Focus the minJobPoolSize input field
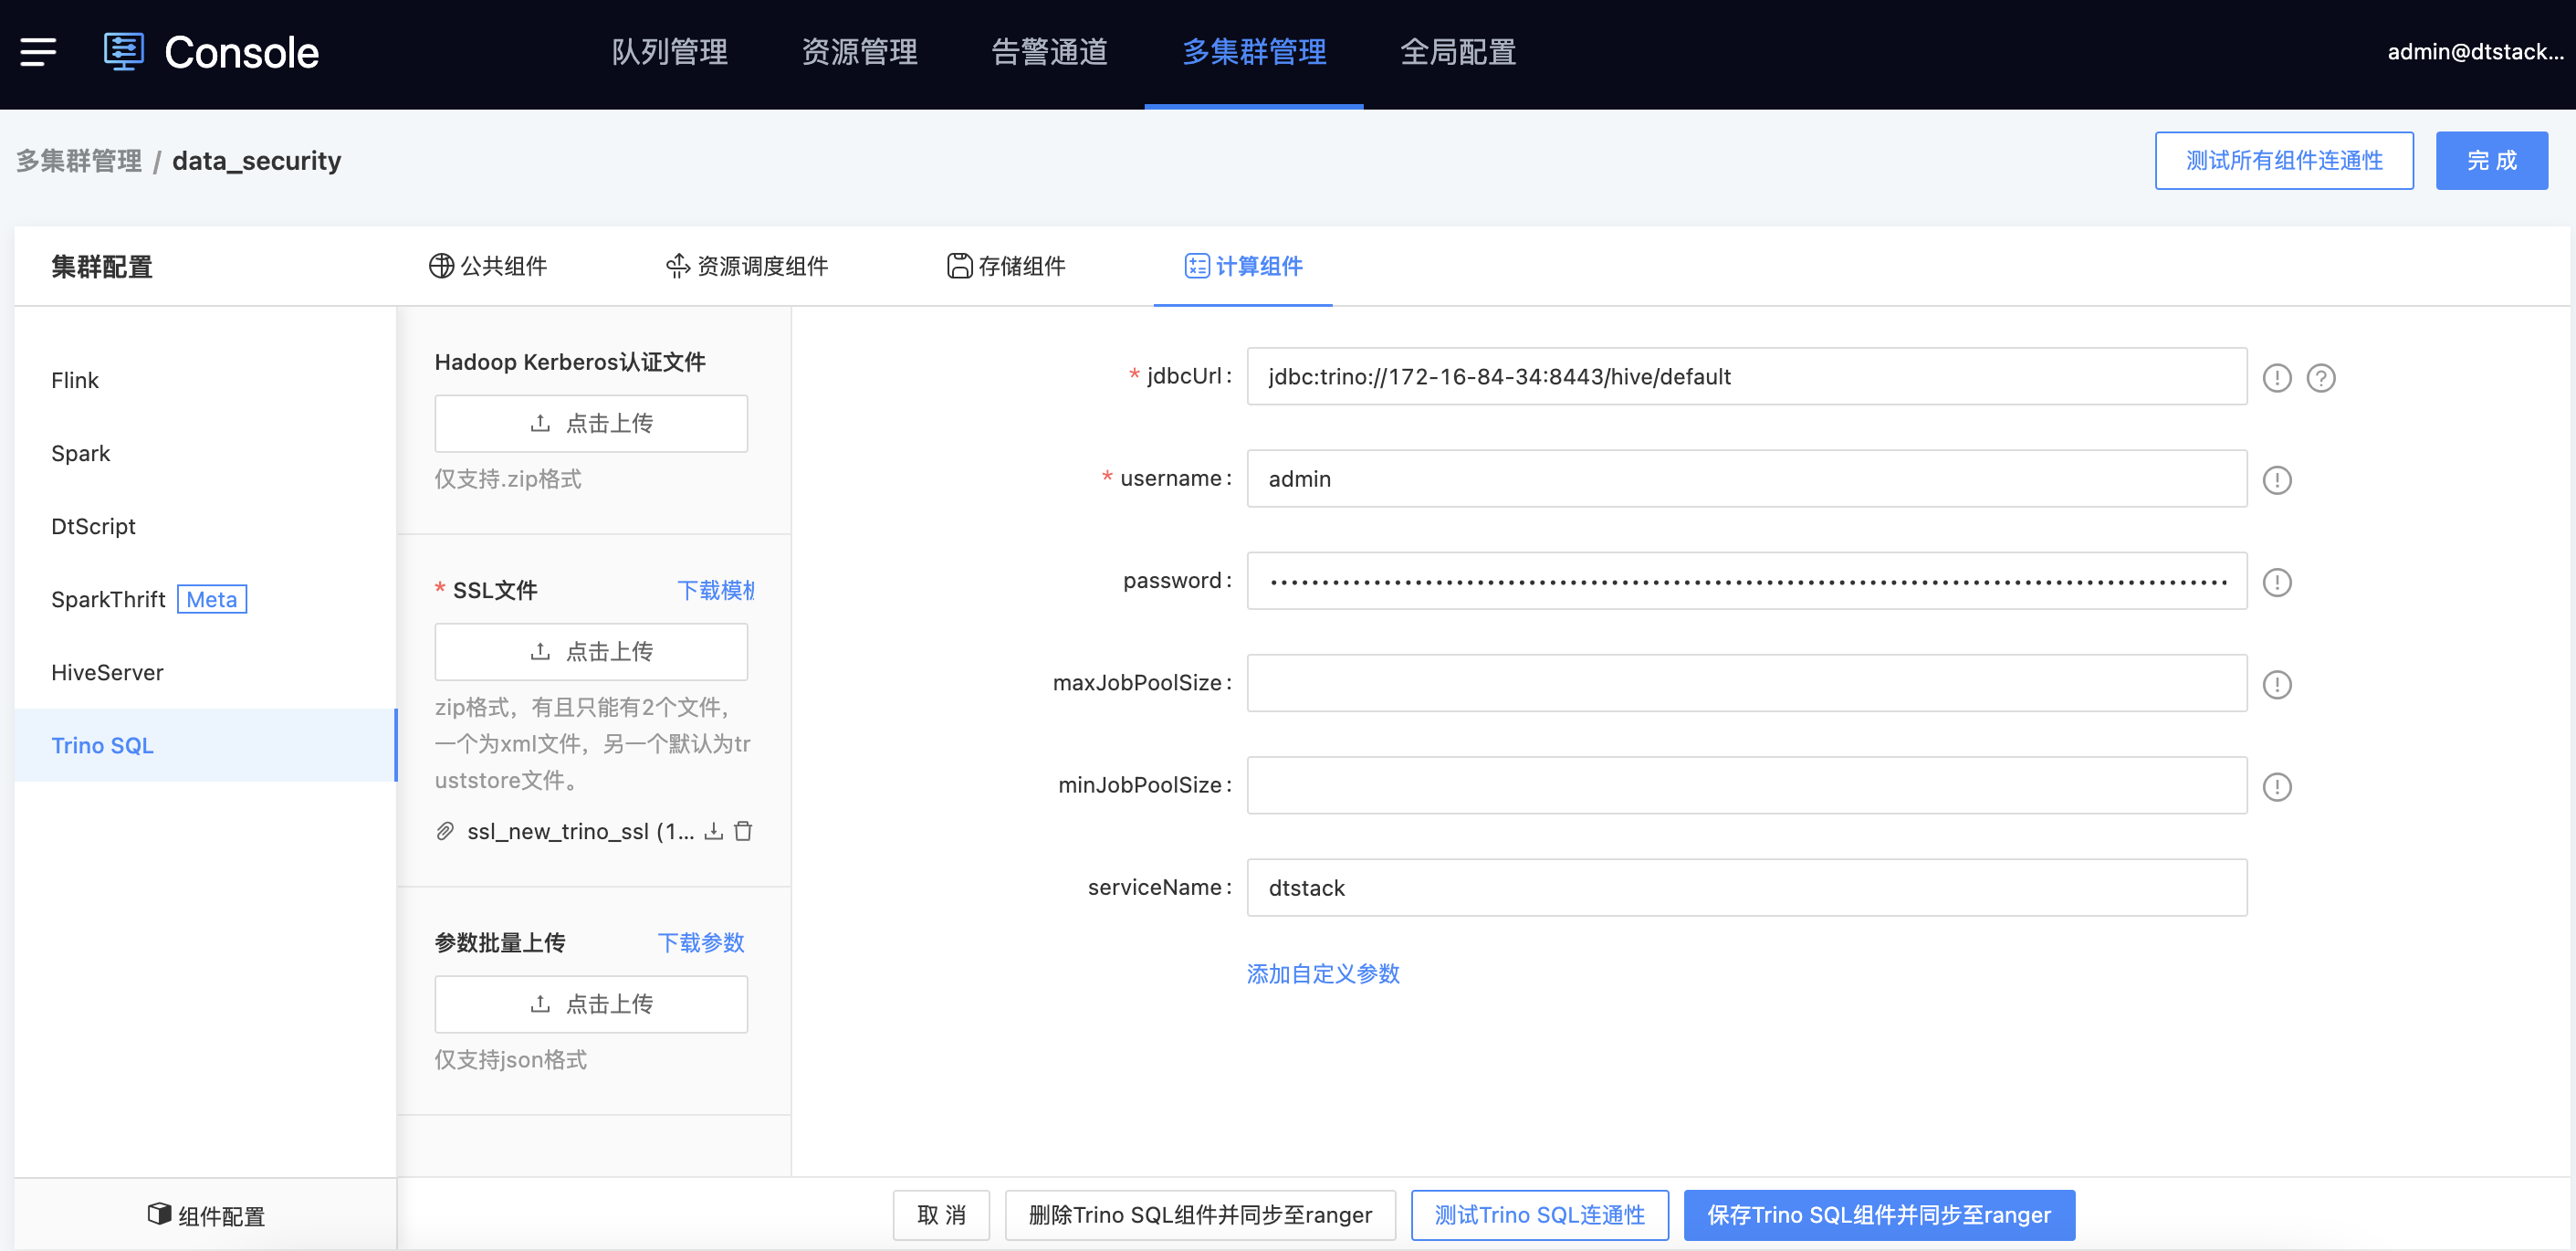The height and width of the screenshot is (1251, 2576). point(1746,785)
